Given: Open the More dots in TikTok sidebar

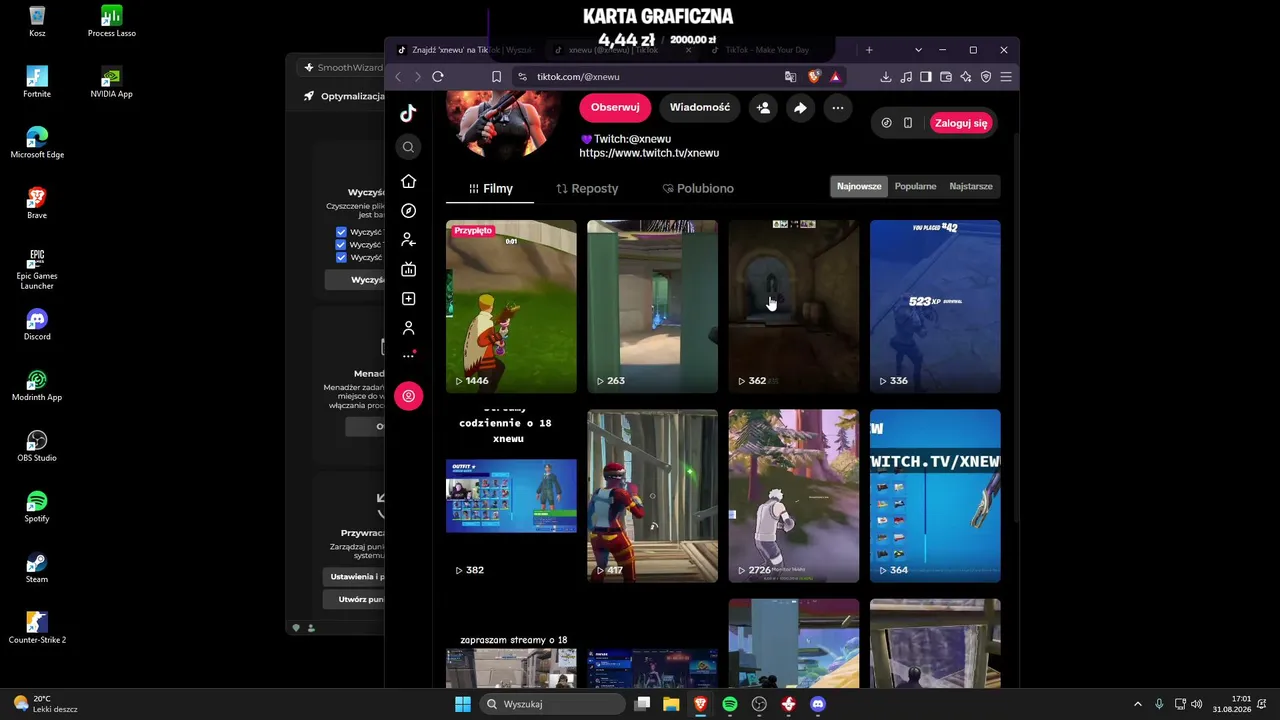Looking at the screenshot, I should tap(408, 356).
